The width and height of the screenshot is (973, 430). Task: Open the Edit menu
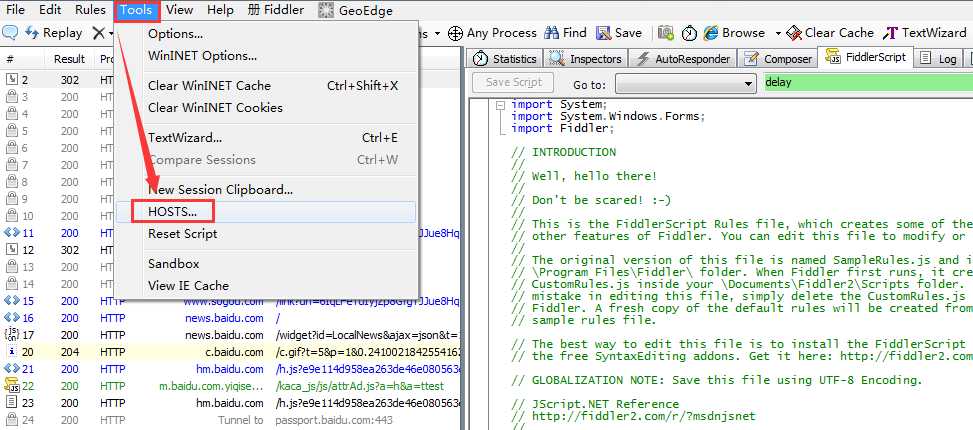[x=50, y=10]
